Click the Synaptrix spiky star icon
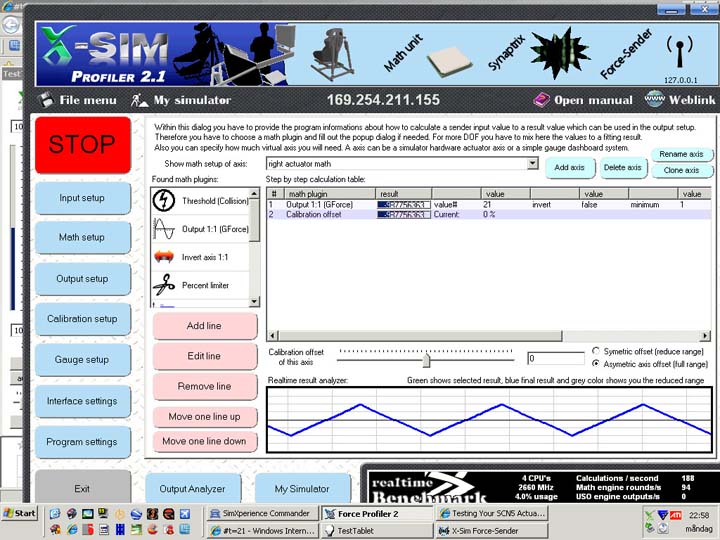The height and width of the screenshot is (540, 720). [x=560, y=52]
